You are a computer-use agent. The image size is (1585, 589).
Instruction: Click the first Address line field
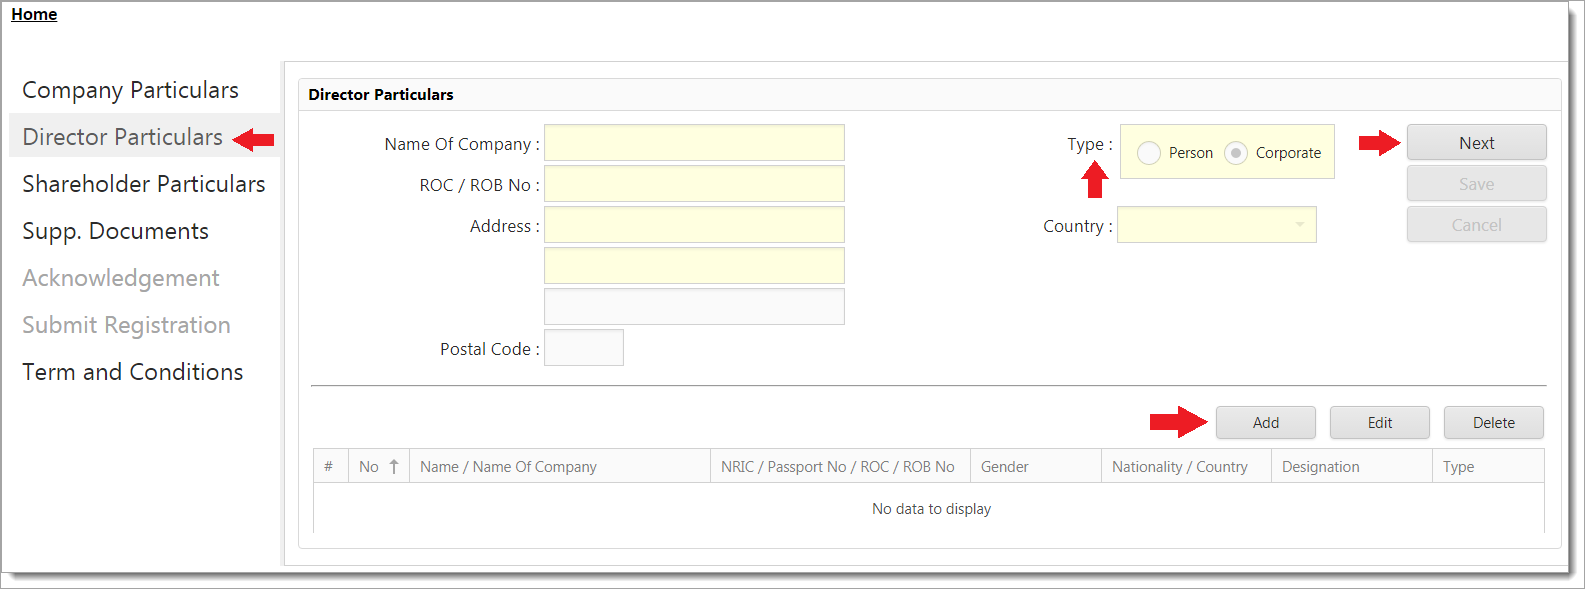pos(694,225)
